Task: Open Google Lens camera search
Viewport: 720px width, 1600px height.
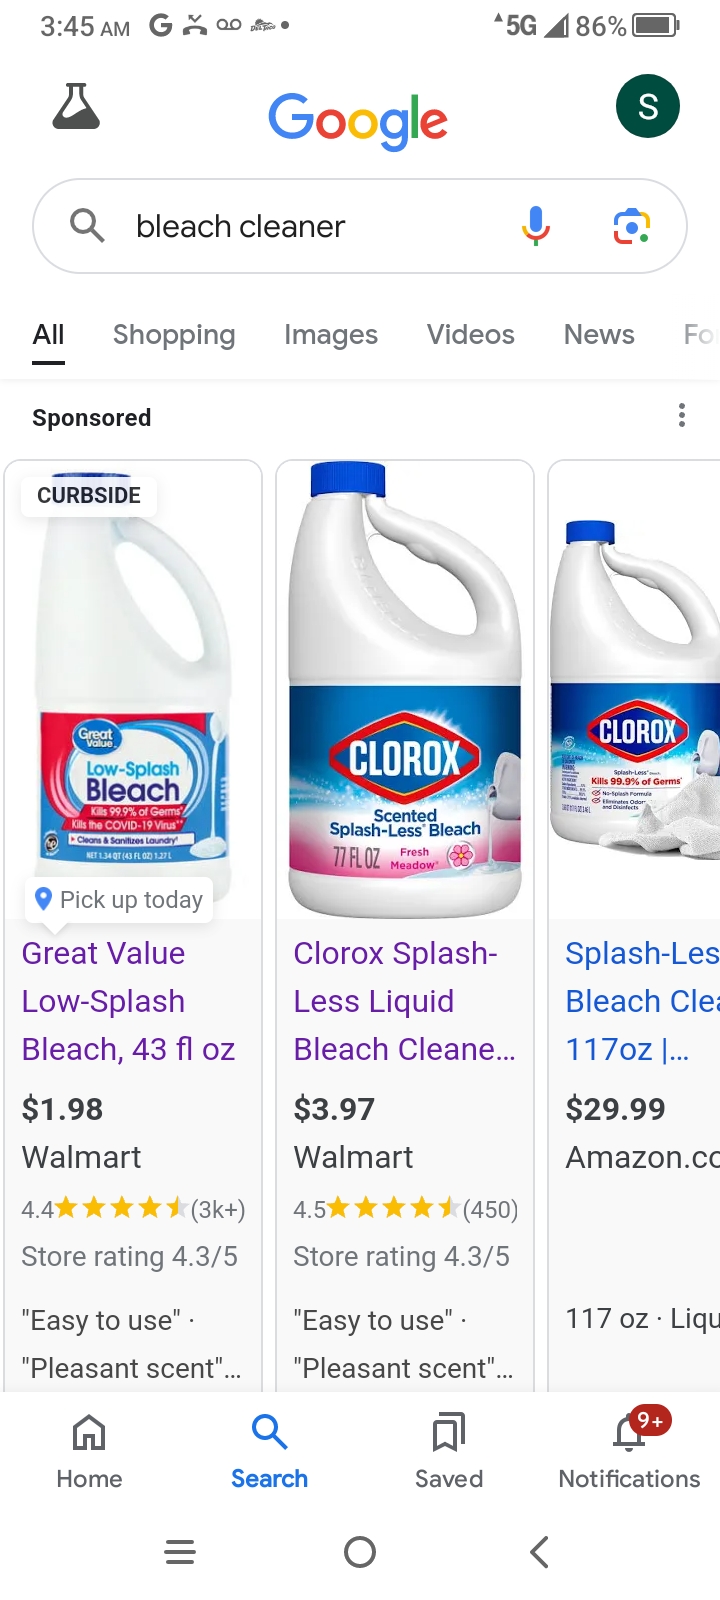Action: tap(631, 226)
